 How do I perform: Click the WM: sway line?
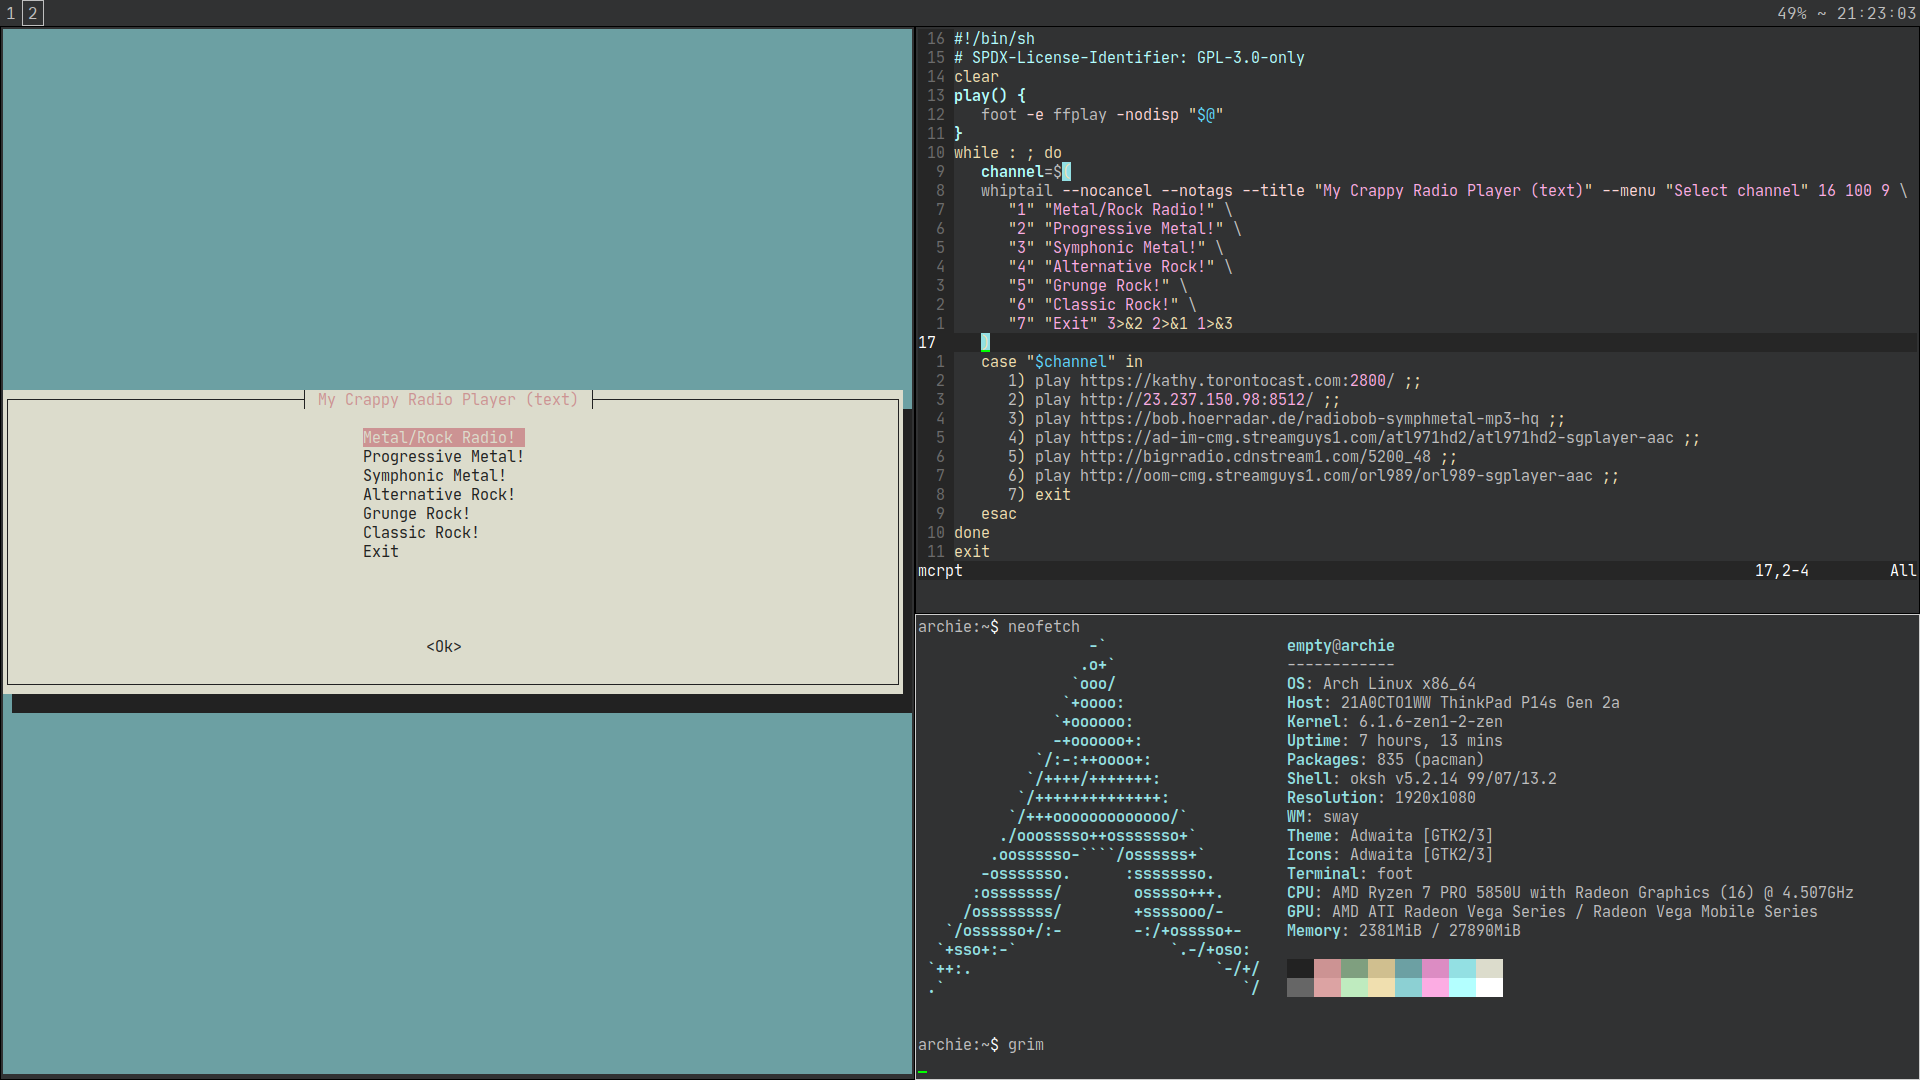click(x=1322, y=817)
